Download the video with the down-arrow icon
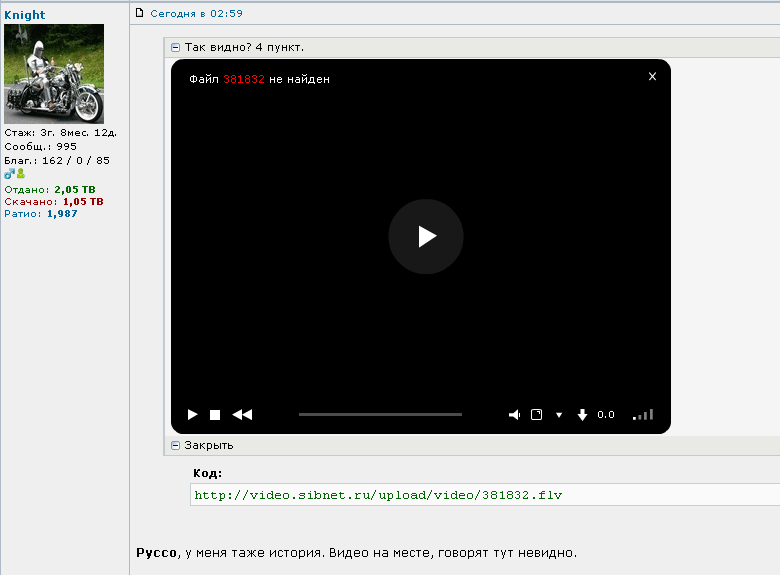780x575 pixels. [582, 415]
